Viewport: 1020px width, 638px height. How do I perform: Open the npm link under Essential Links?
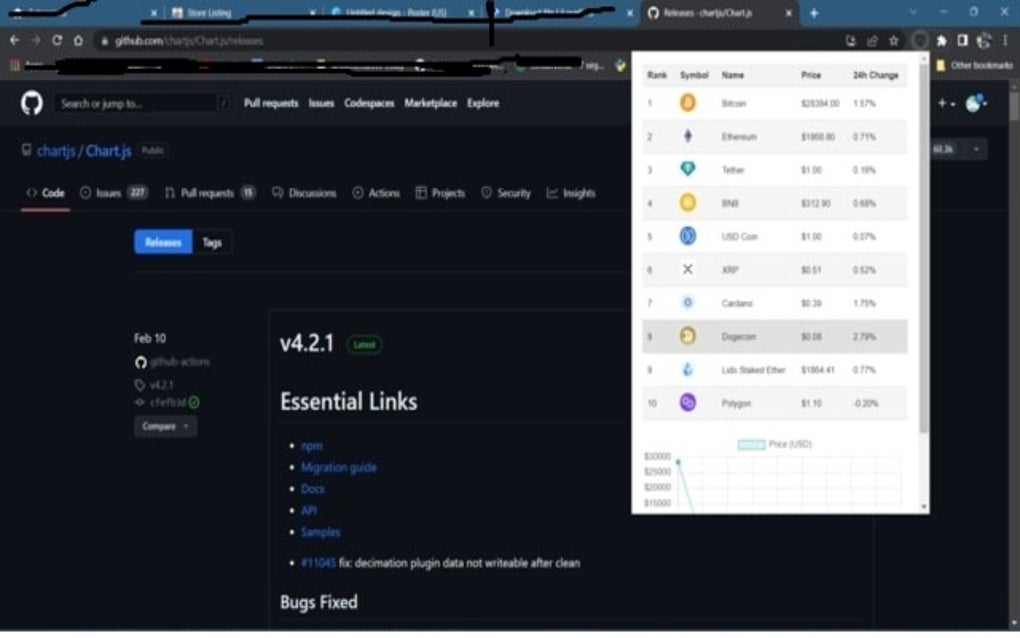click(312, 445)
